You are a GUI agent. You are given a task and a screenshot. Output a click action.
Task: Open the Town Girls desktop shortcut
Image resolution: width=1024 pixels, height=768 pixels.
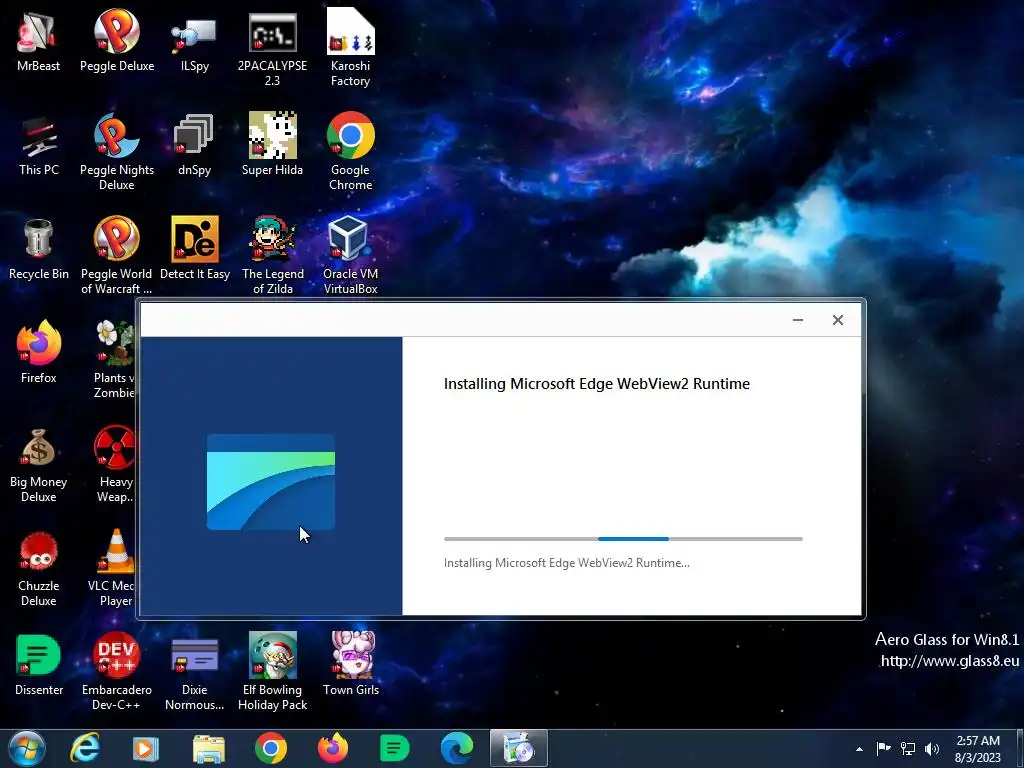click(x=351, y=665)
